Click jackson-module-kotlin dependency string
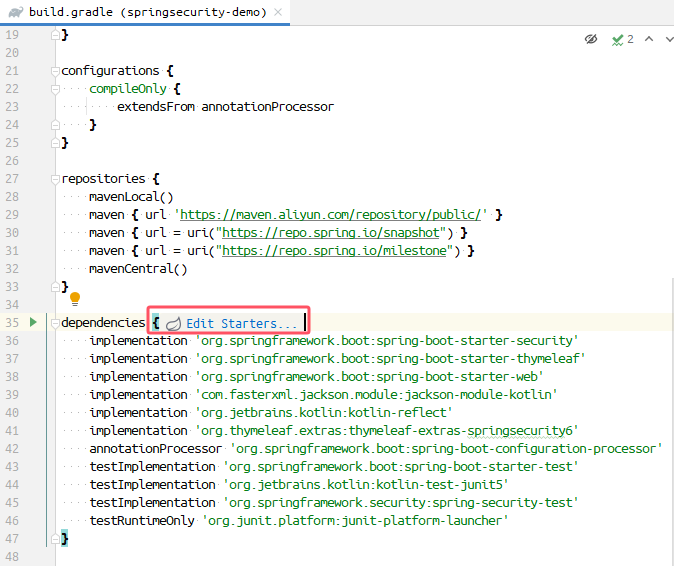Screen dimensions: 674x566 coord(376,395)
